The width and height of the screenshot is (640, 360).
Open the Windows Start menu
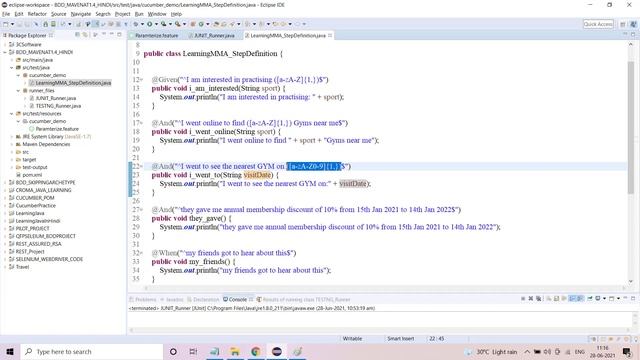pyautogui.click(x=10, y=351)
